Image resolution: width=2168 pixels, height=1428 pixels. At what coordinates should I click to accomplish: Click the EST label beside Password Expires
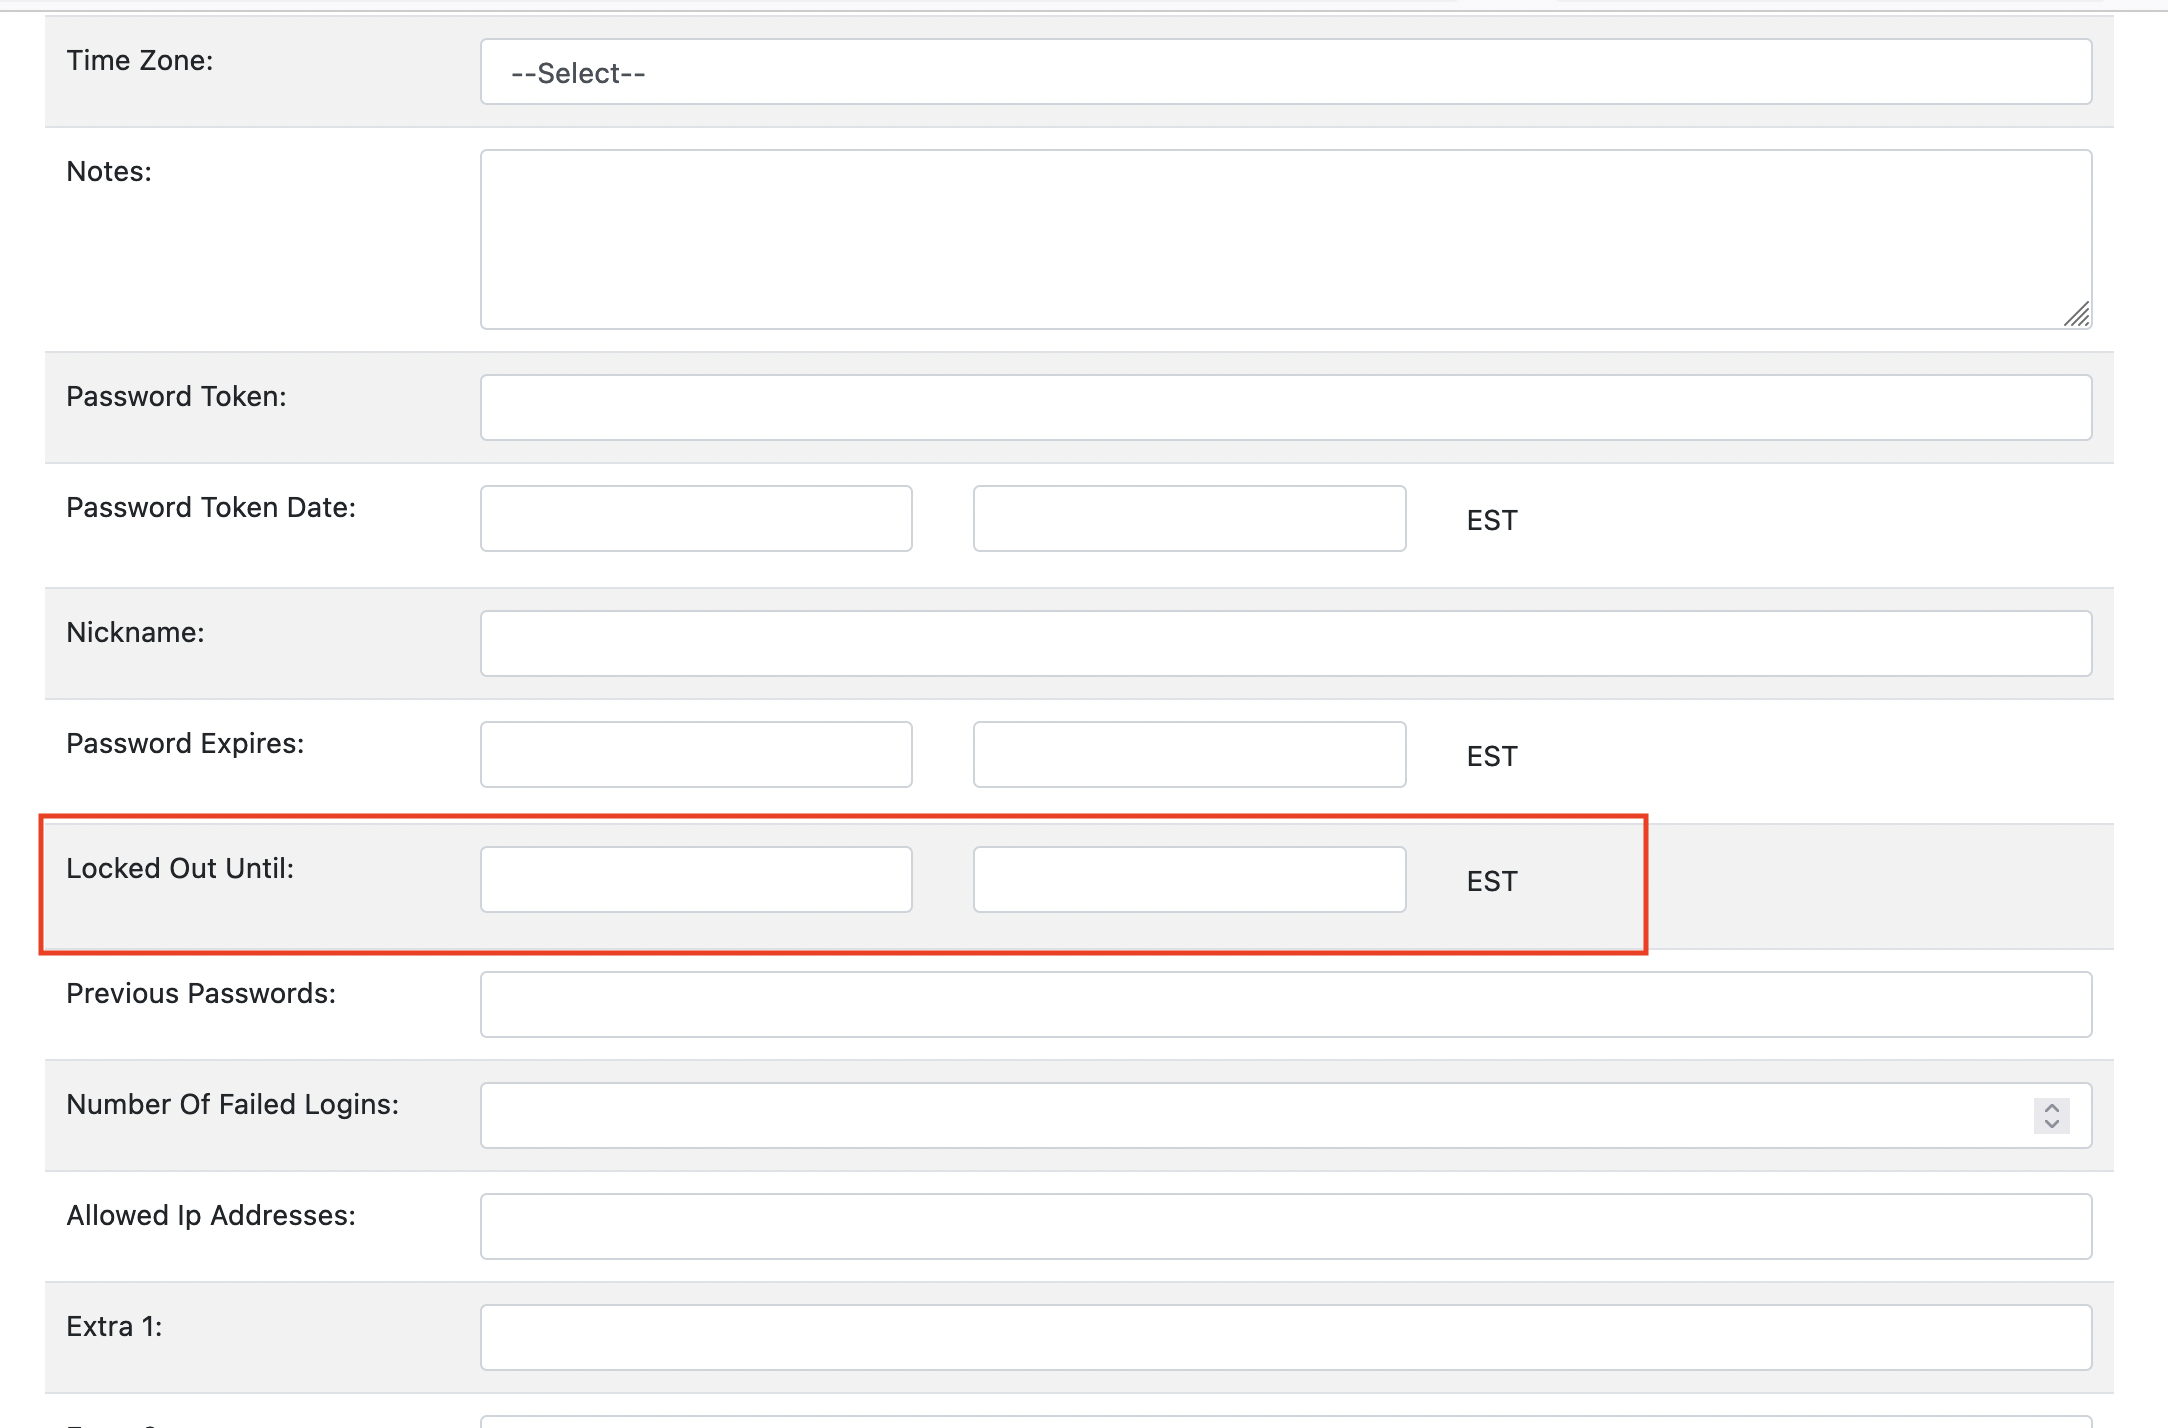tap(1491, 756)
